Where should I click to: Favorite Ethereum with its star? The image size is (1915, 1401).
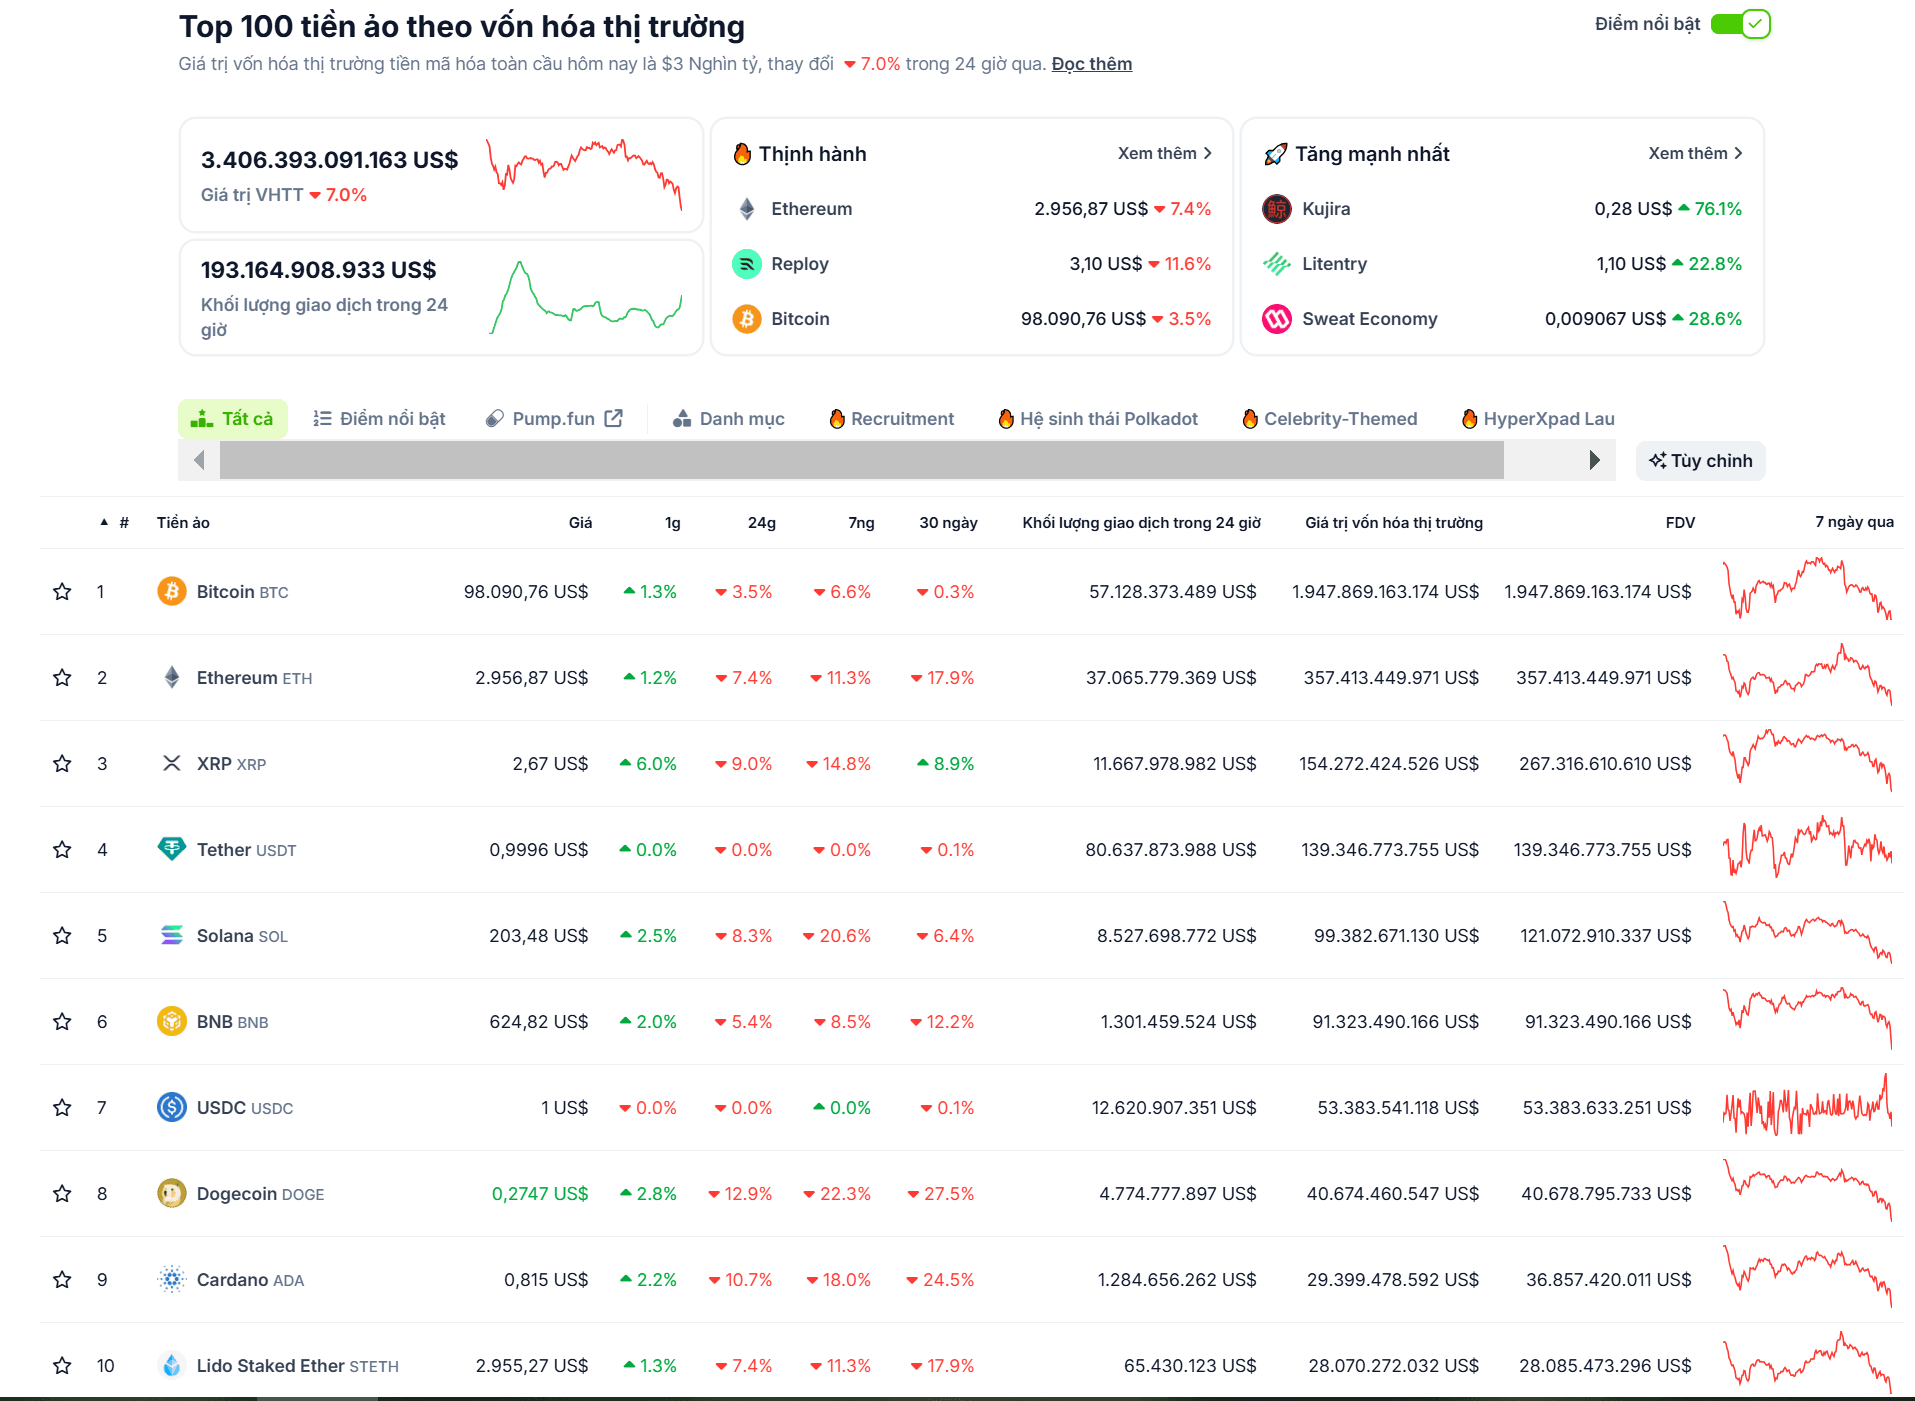[62, 677]
